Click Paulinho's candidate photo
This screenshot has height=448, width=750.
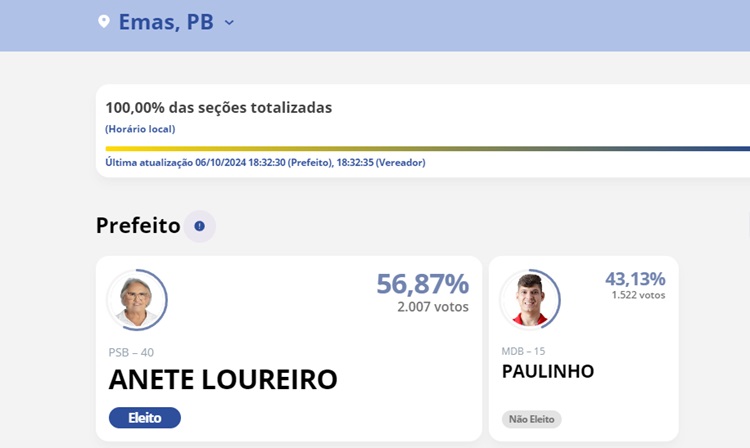tap(529, 299)
